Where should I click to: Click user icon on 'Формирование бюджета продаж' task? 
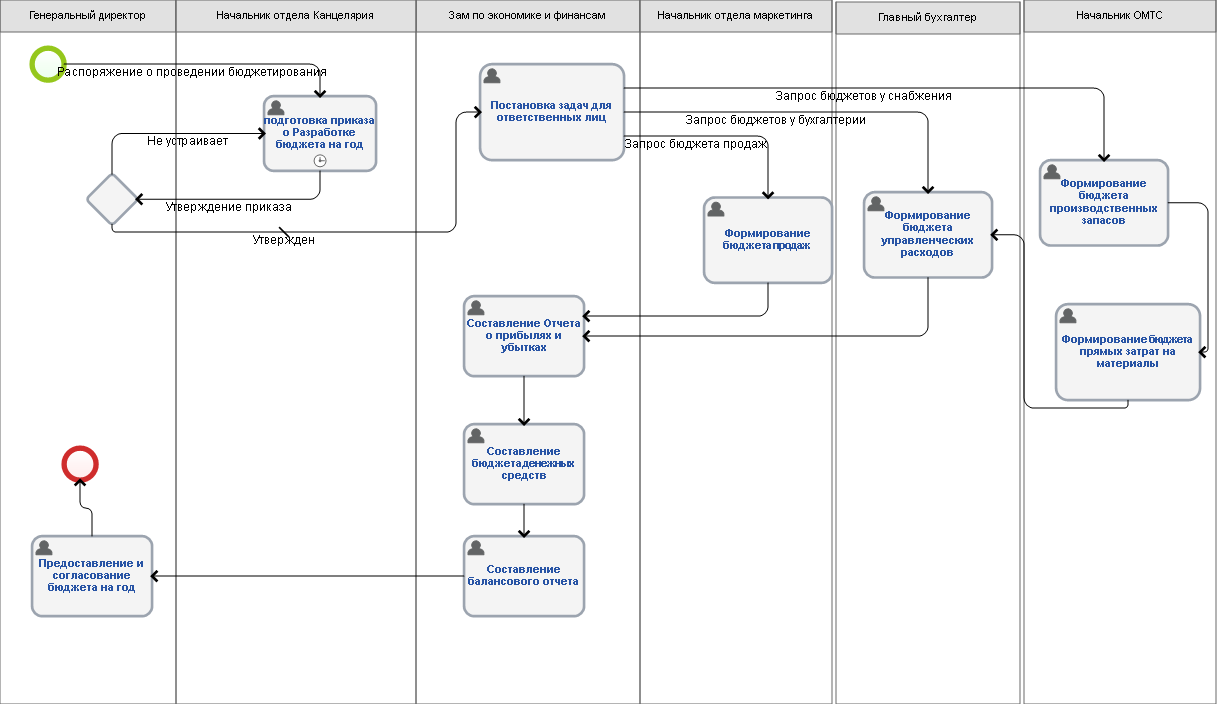tap(716, 209)
